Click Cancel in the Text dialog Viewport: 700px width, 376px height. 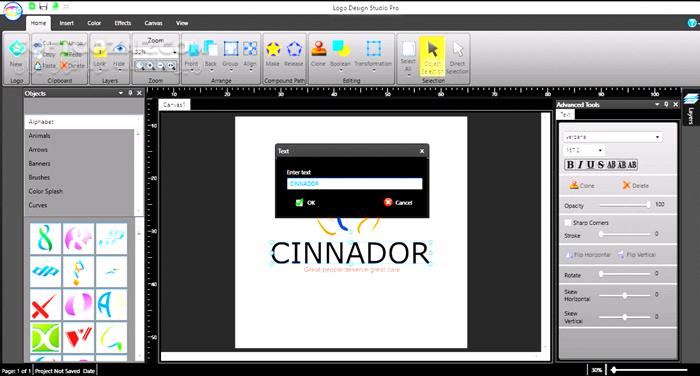[x=398, y=203]
